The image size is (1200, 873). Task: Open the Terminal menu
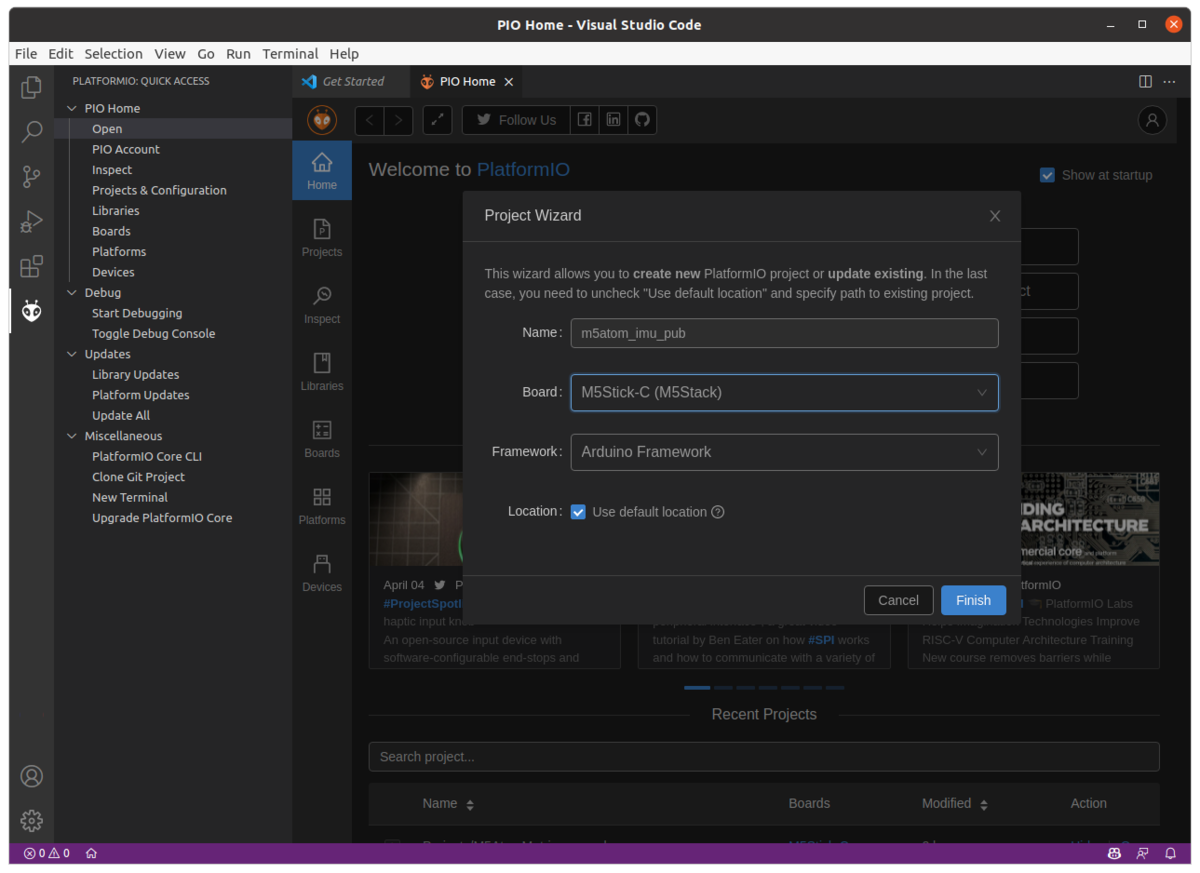tap(290, 54)
